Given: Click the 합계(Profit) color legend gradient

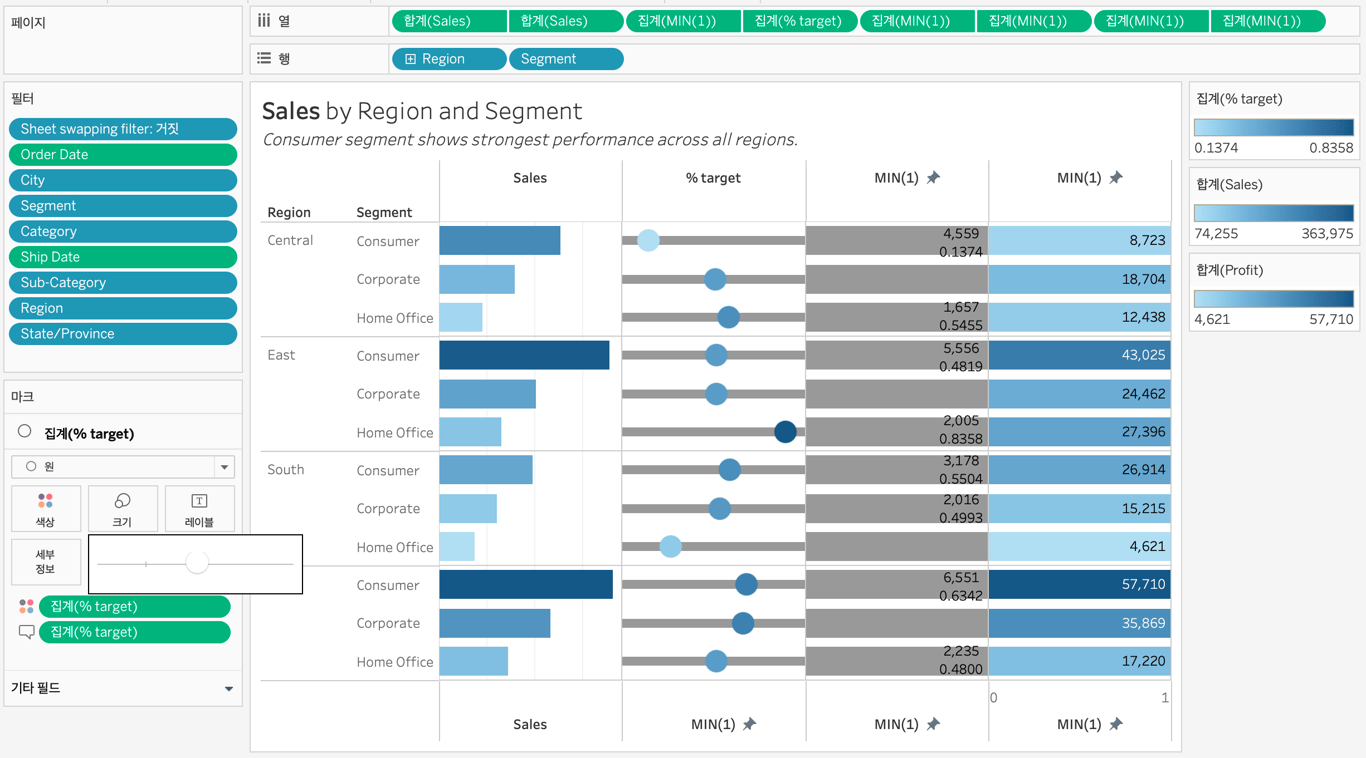Looking at the screenshot, I should coord(1273,299).
